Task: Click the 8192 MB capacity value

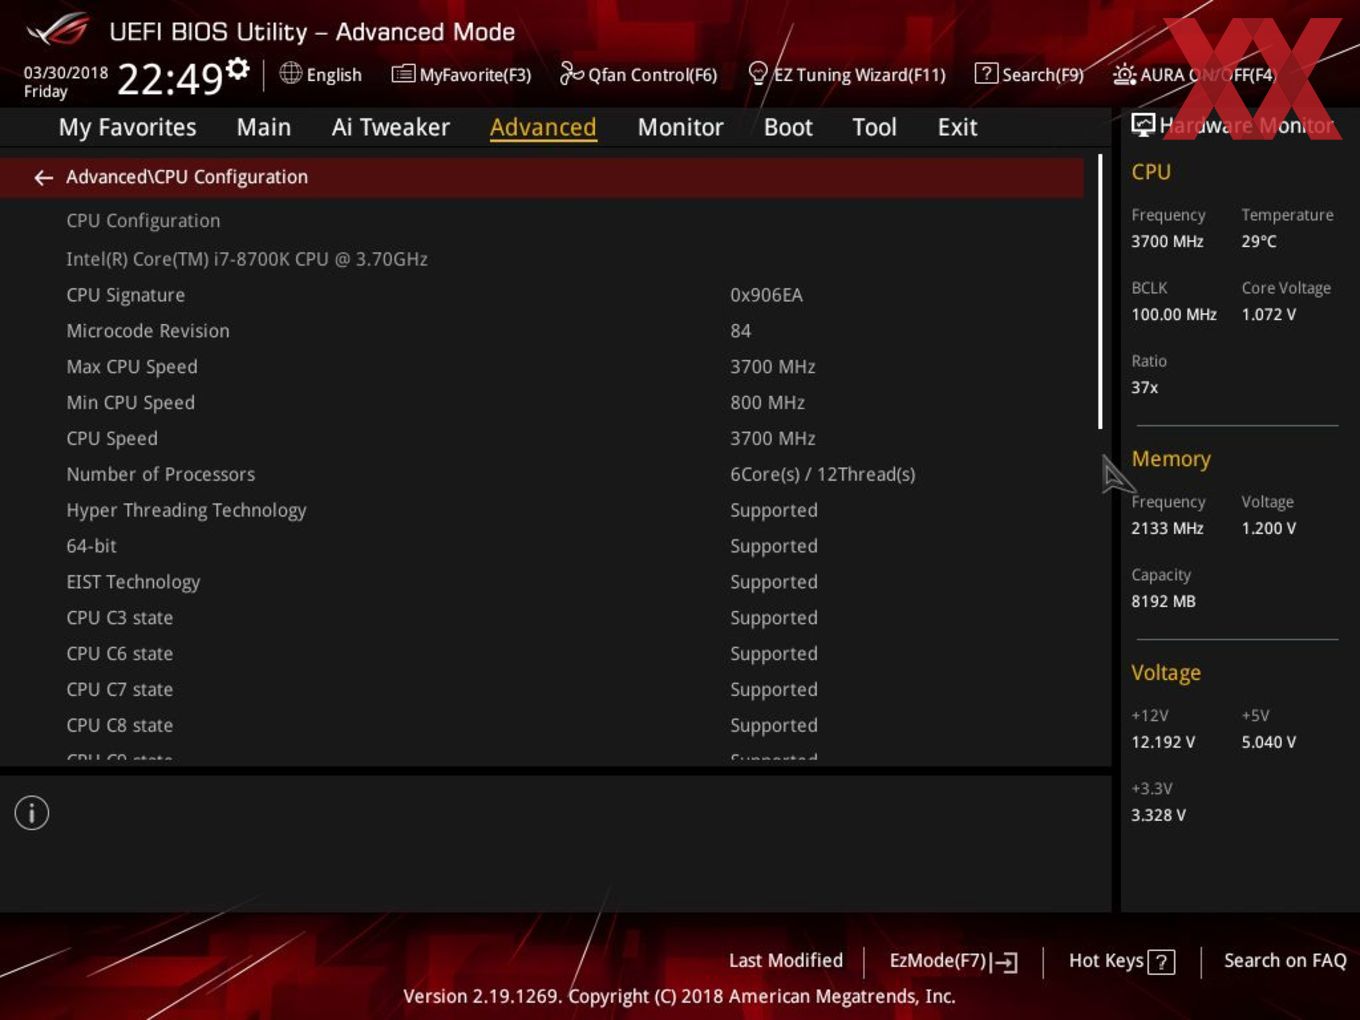Action: point(1163,602)
